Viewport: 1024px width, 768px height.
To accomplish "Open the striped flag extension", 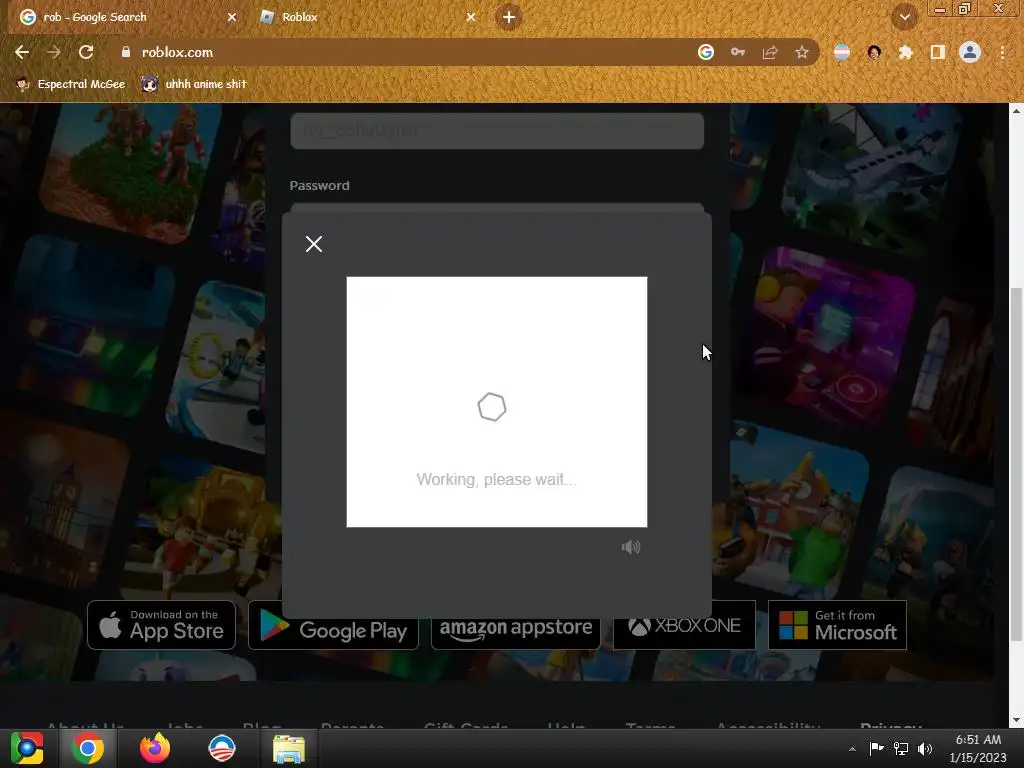I will click(x=842, y=52).
